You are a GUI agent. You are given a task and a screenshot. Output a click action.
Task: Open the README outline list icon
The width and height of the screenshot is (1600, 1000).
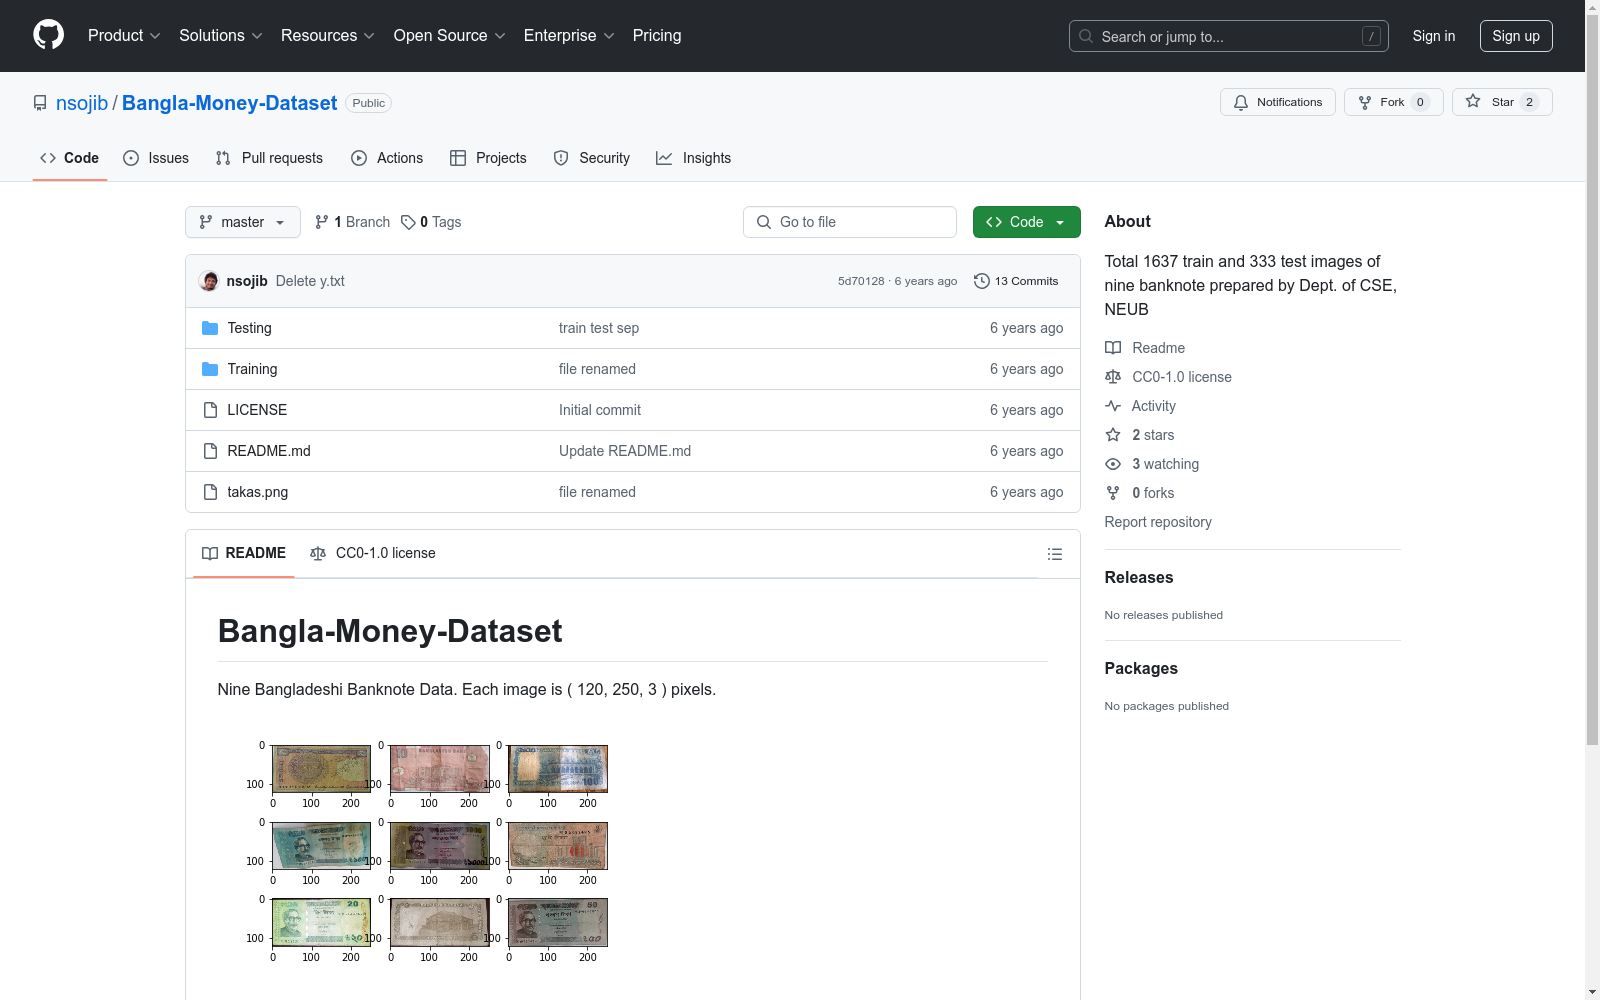(1054, 554)
